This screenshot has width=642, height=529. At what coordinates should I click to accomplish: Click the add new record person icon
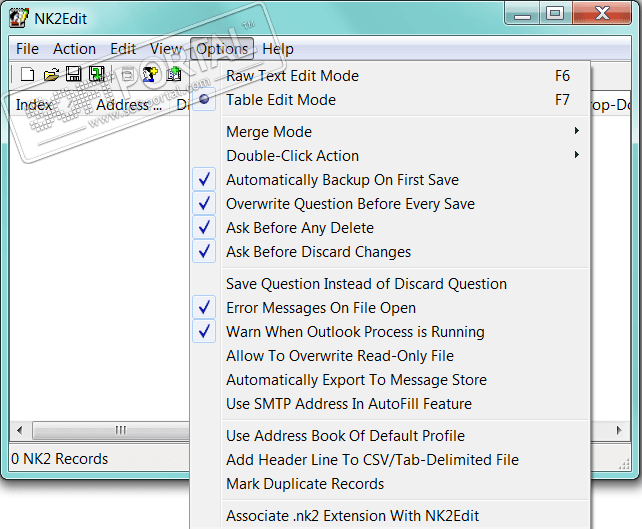150,75
